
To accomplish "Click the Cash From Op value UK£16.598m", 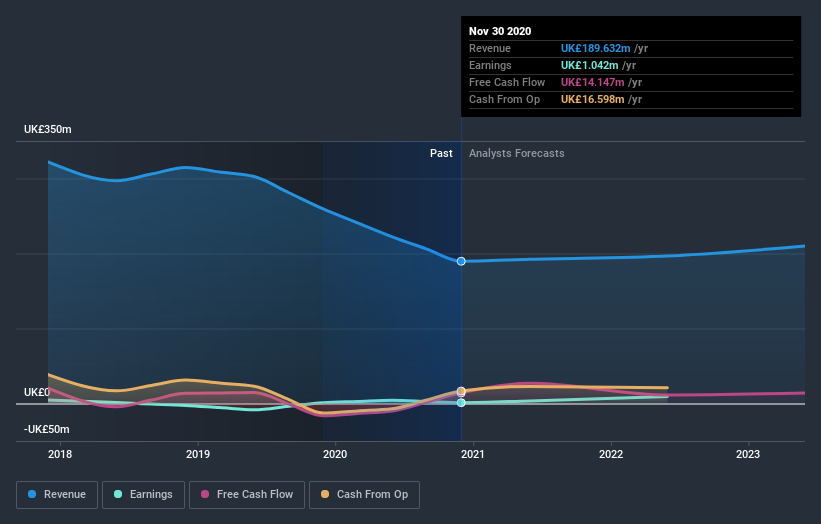I will point(592,99).
